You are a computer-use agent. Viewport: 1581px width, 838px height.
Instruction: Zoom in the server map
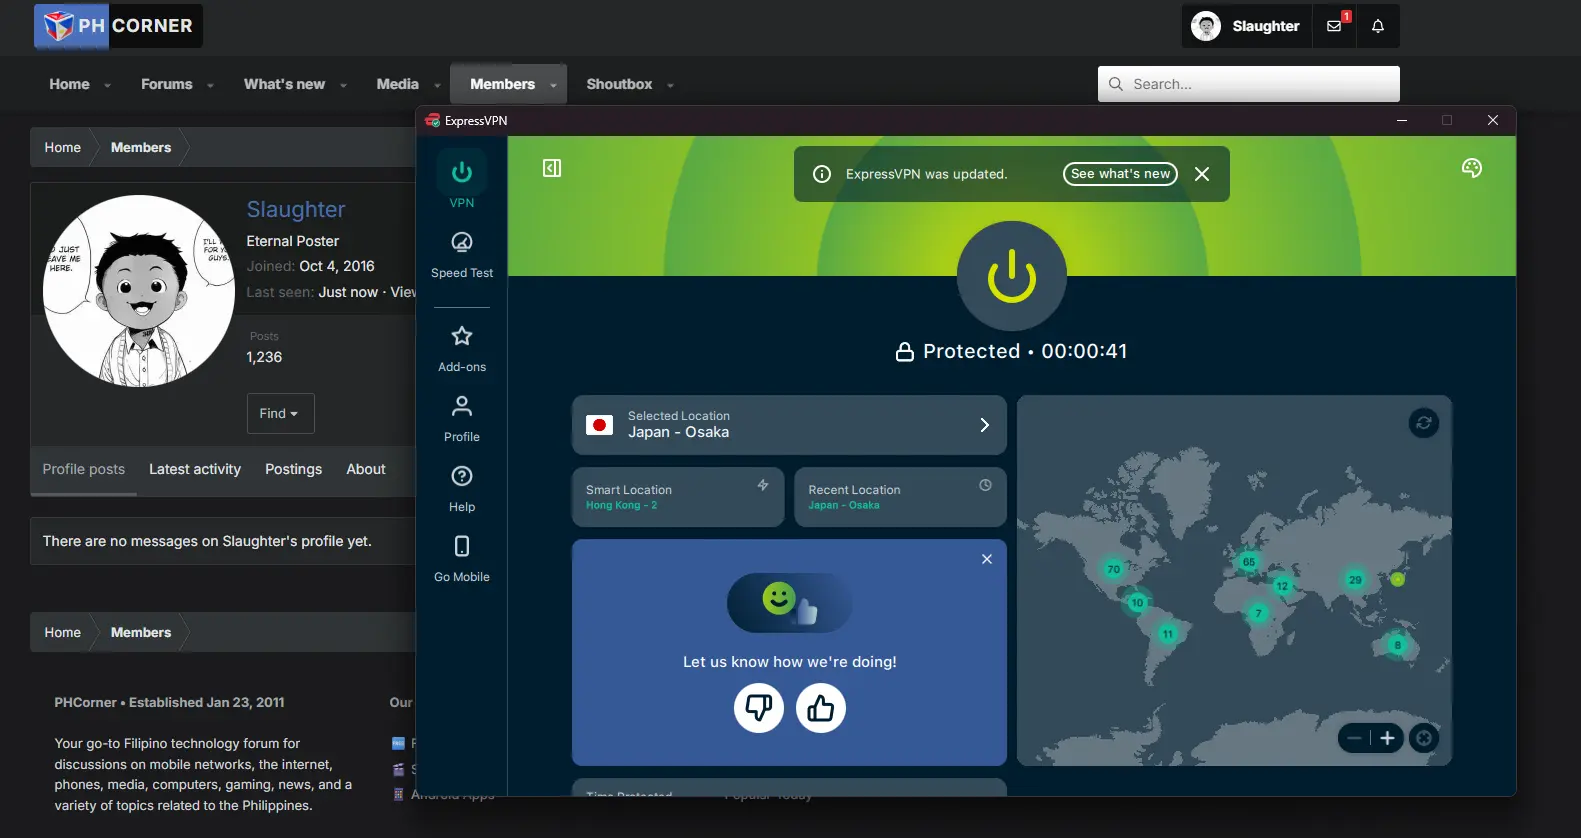1387,738
